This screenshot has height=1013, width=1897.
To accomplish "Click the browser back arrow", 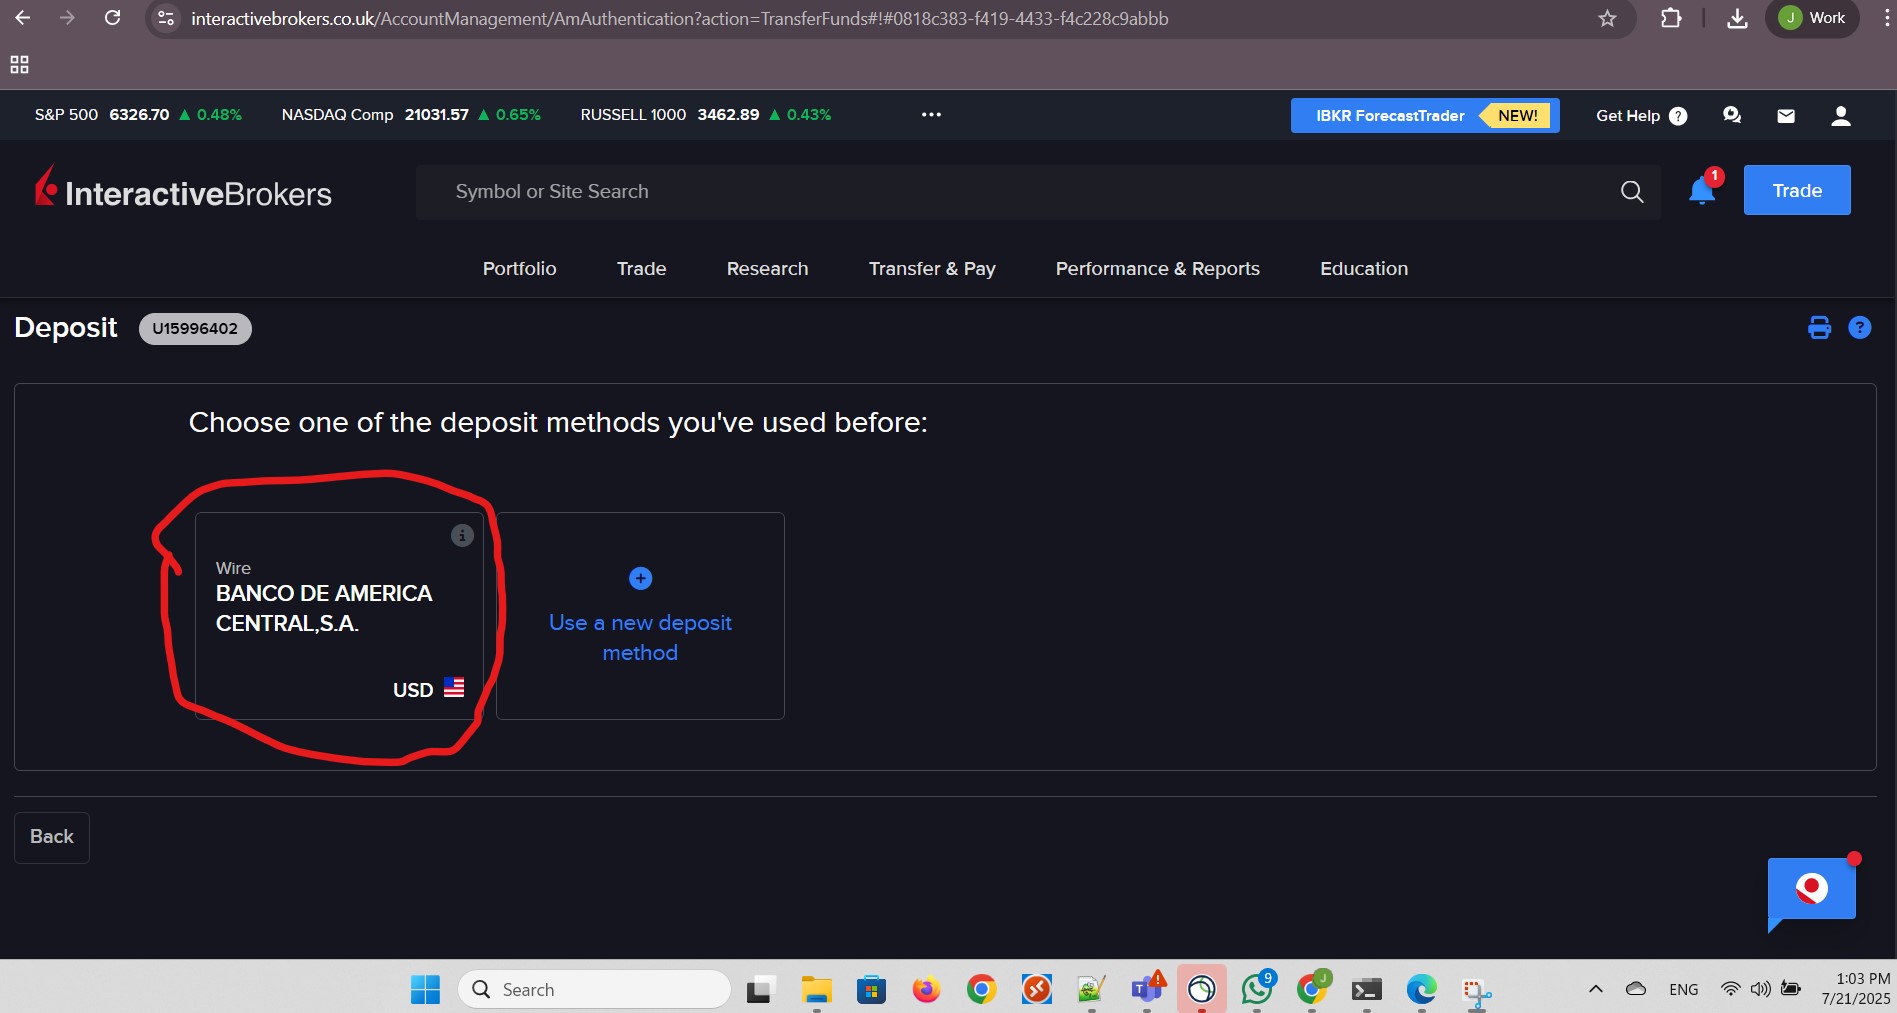I will pos(22,18).
